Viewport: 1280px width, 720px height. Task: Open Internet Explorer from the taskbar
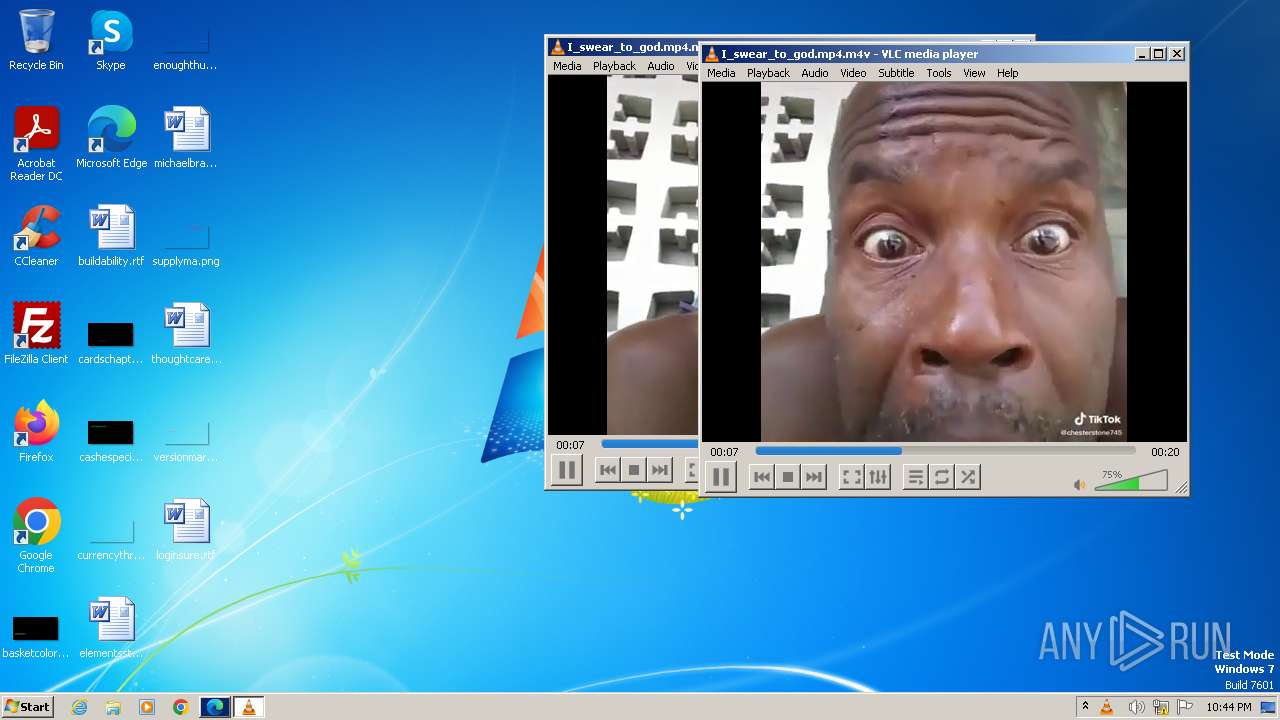pyautogui.click(x=79, y=707)
